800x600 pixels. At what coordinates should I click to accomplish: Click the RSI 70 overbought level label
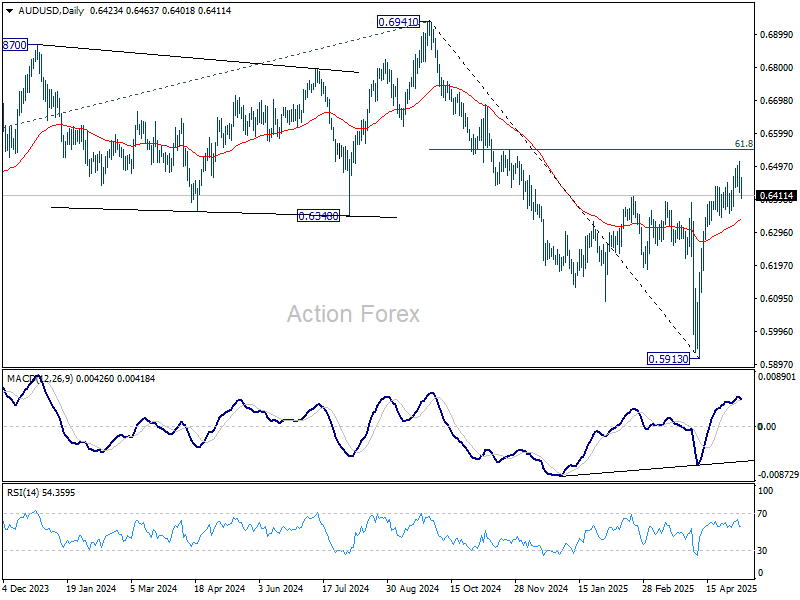762,514
